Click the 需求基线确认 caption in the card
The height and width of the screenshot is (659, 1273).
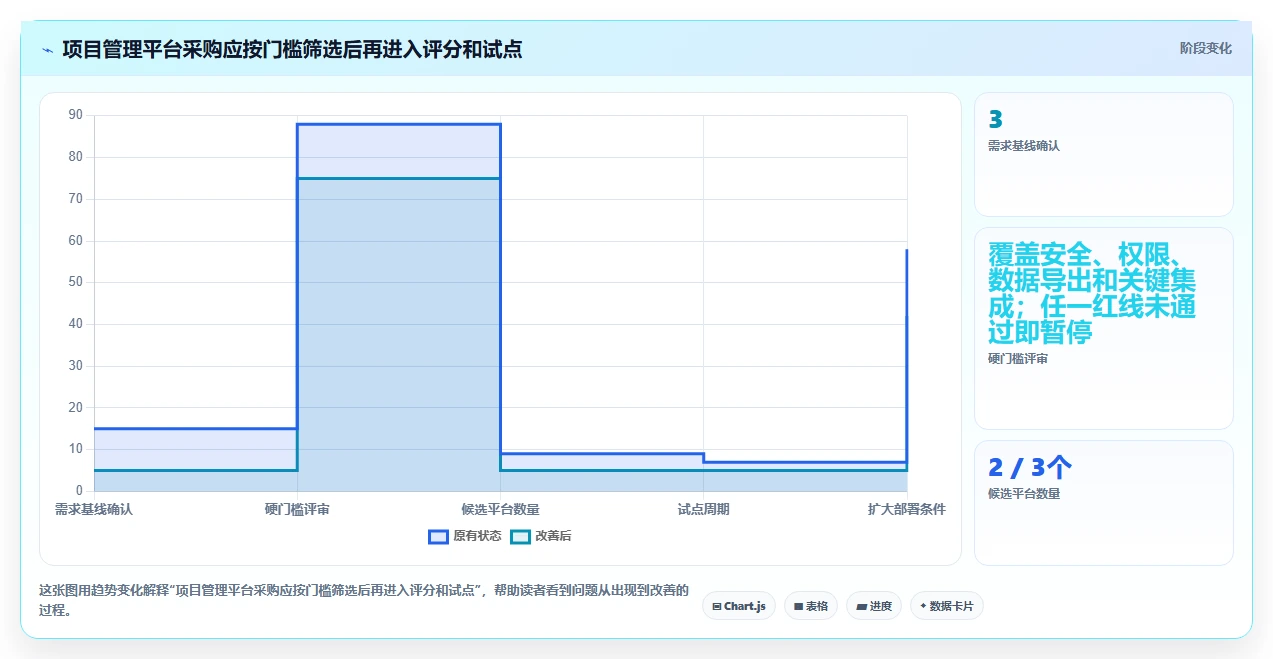1023,146
